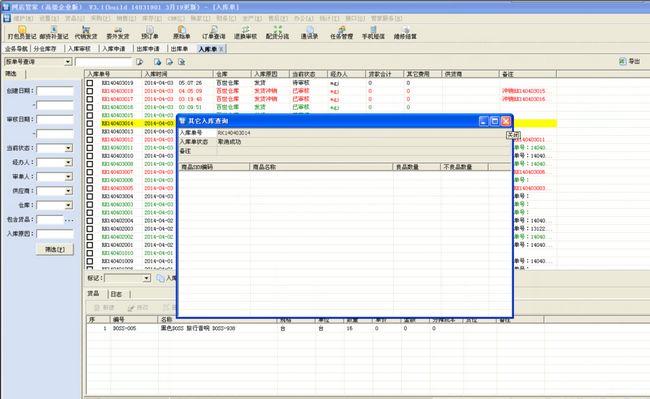
Task: Switch to the 入库审核 tab
Action: pos(79,49)
